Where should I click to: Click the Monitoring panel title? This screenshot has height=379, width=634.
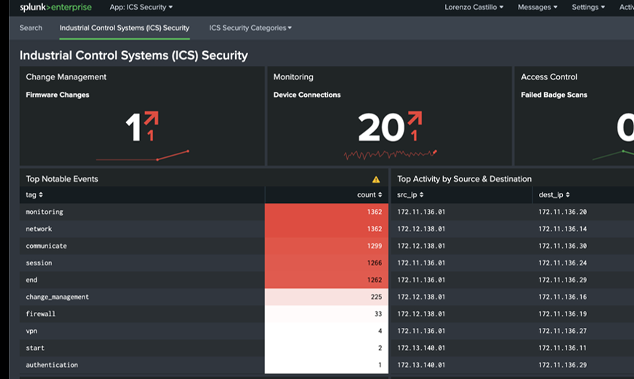[293, 77]
